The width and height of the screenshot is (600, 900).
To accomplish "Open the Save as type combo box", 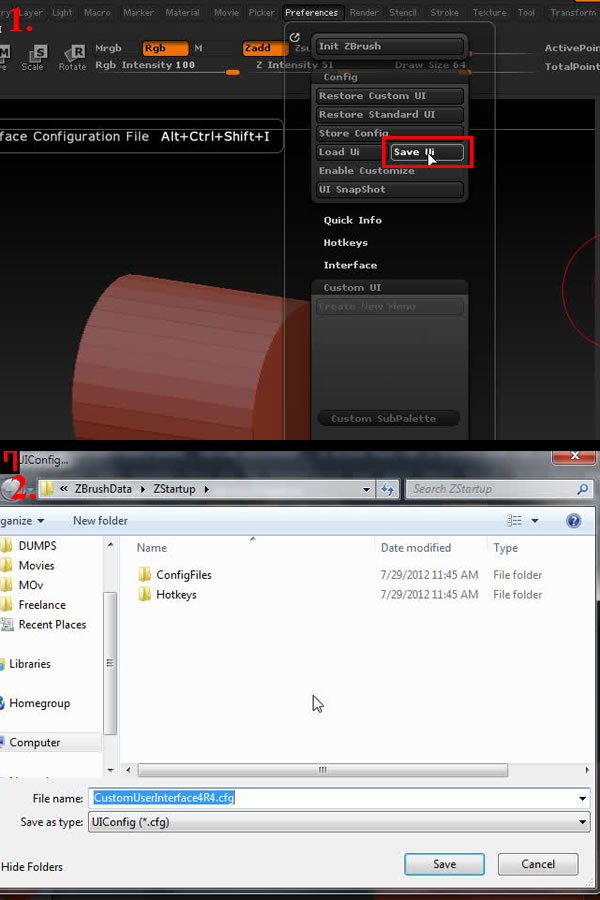I will tap(339, 822).
